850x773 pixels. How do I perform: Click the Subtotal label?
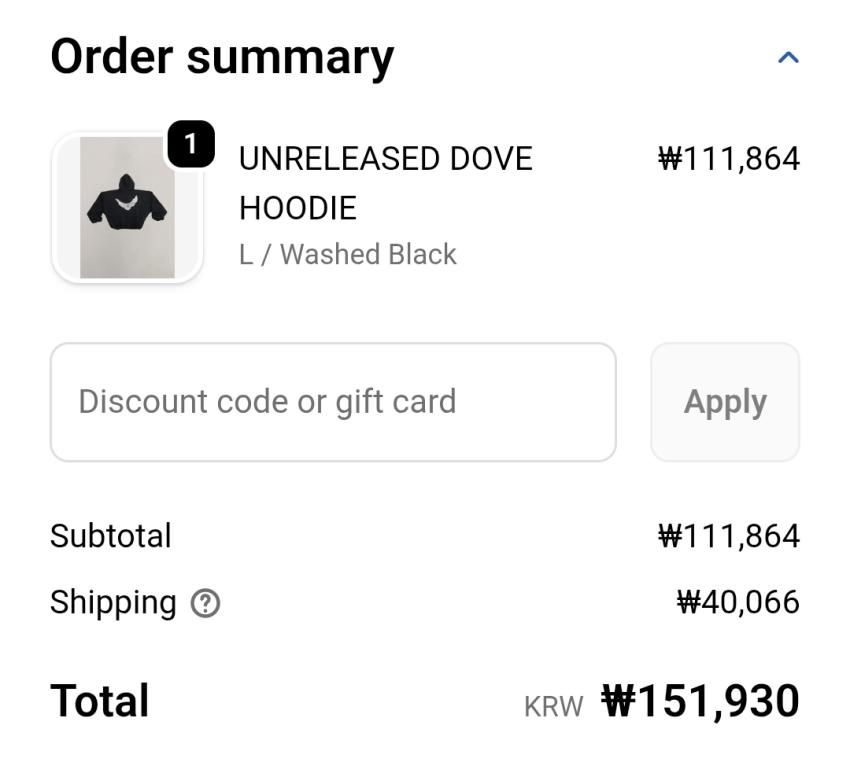coord(111,536)
